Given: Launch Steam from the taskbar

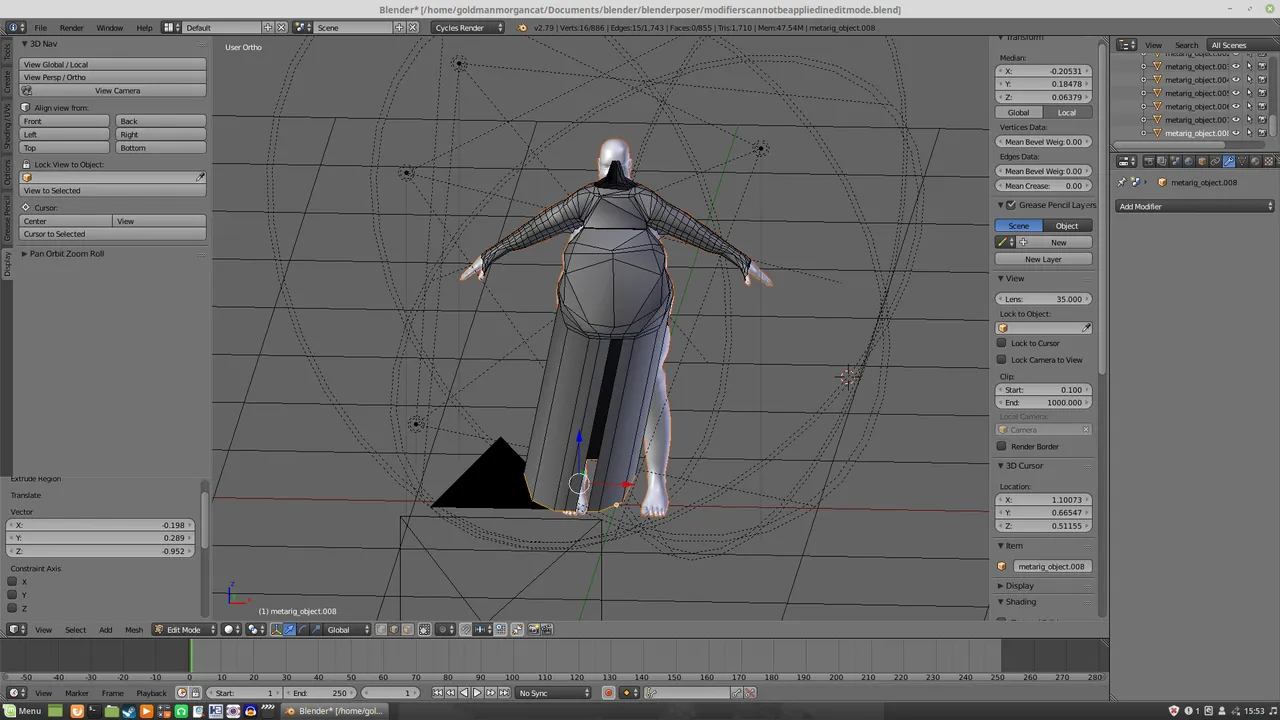Looking at the screenshot, I should click(129, 711).
